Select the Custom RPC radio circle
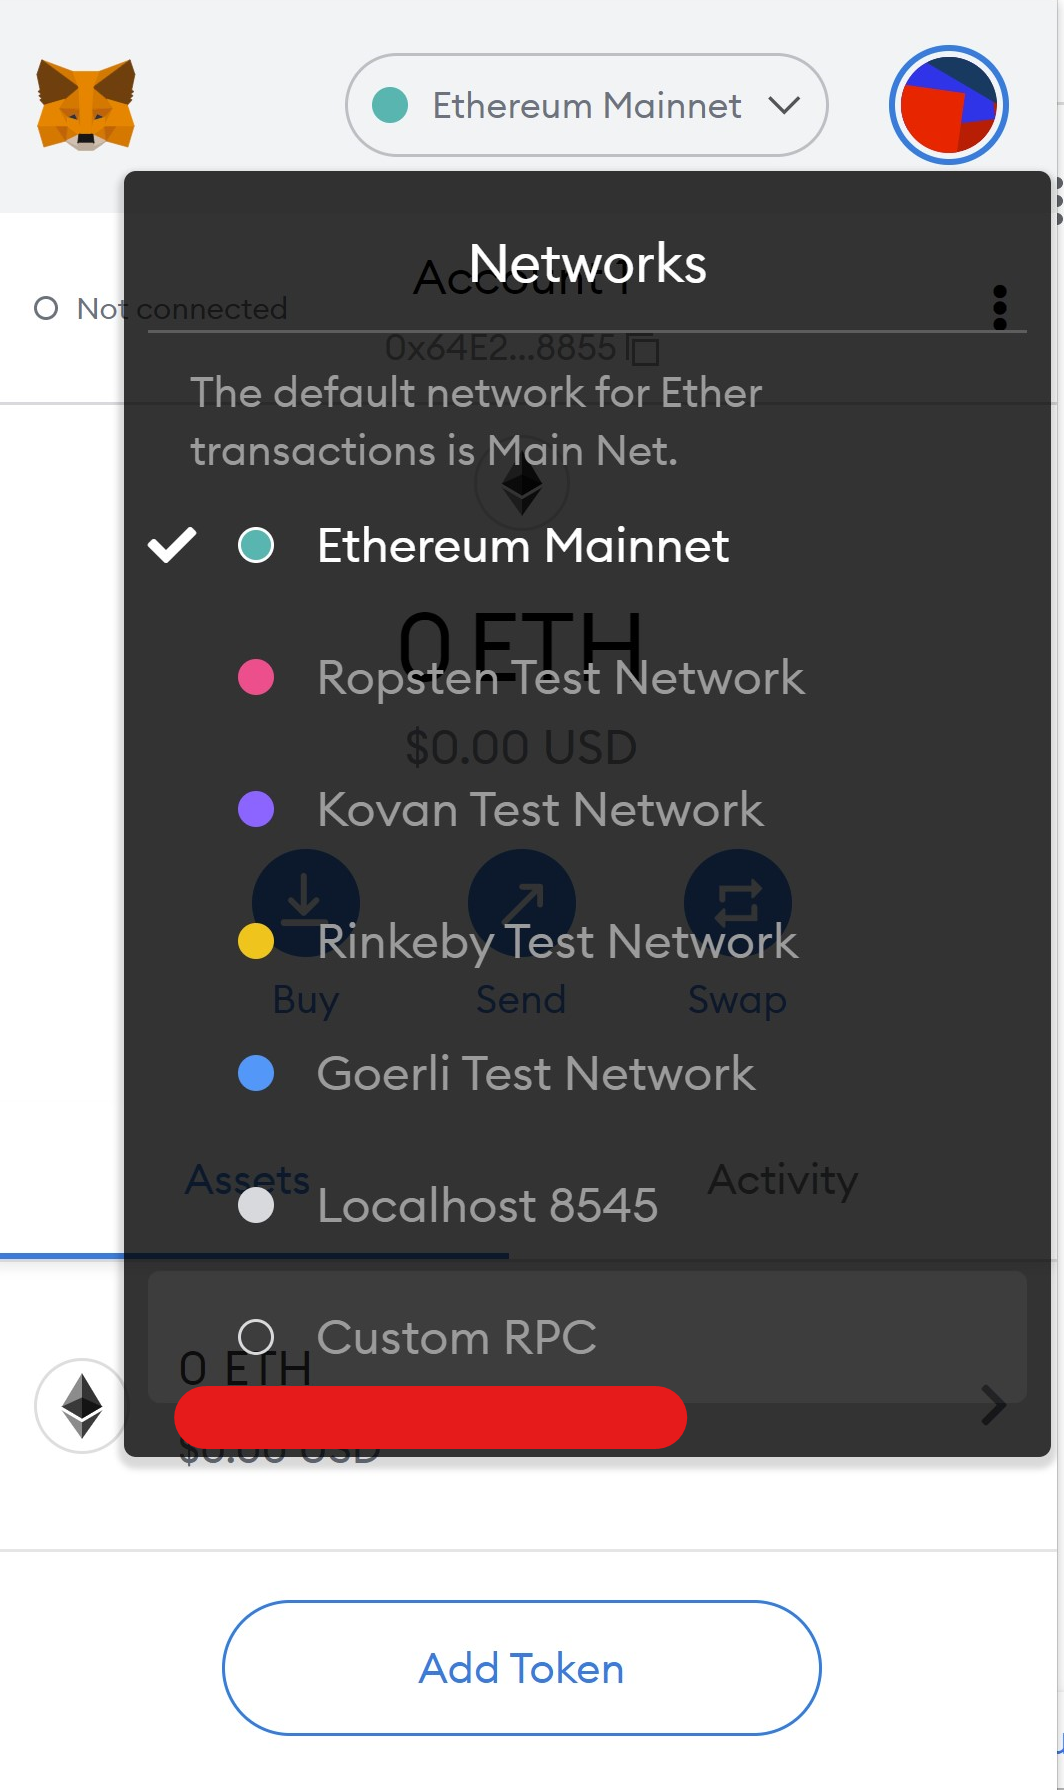Viewport: 1064px width, 1790px height. point(256,1337)
